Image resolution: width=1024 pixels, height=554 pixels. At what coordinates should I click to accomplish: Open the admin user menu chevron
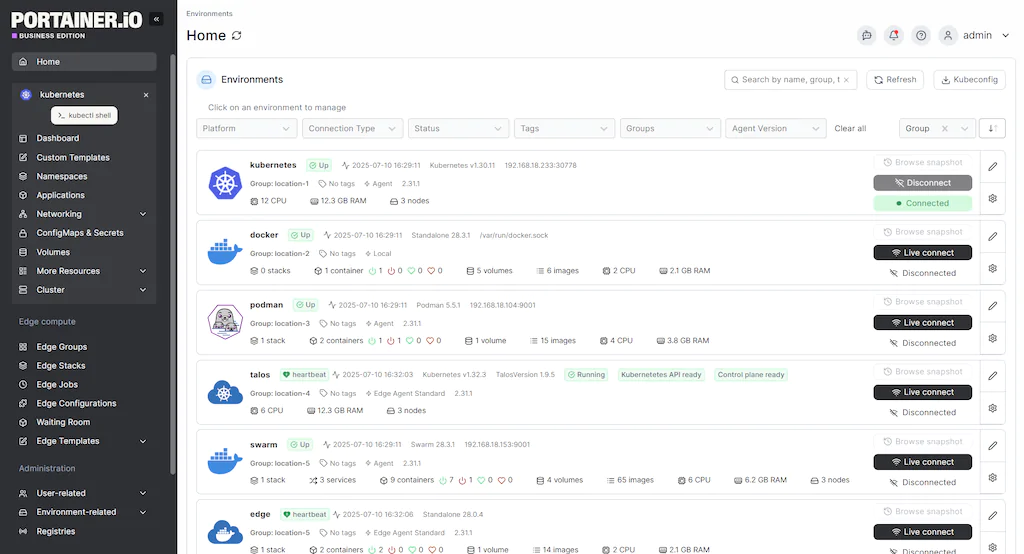point(1006,35)
